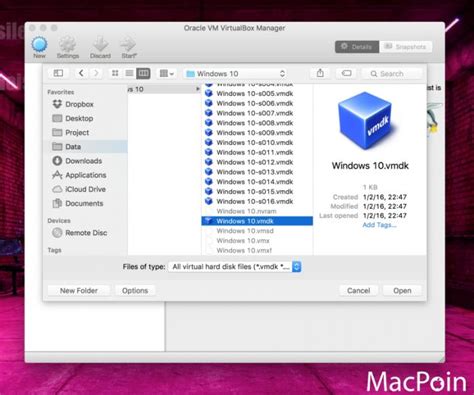474x395 pixels.
Task: Select file Windows 10-s009.vmdk
Action: point(257,133)
